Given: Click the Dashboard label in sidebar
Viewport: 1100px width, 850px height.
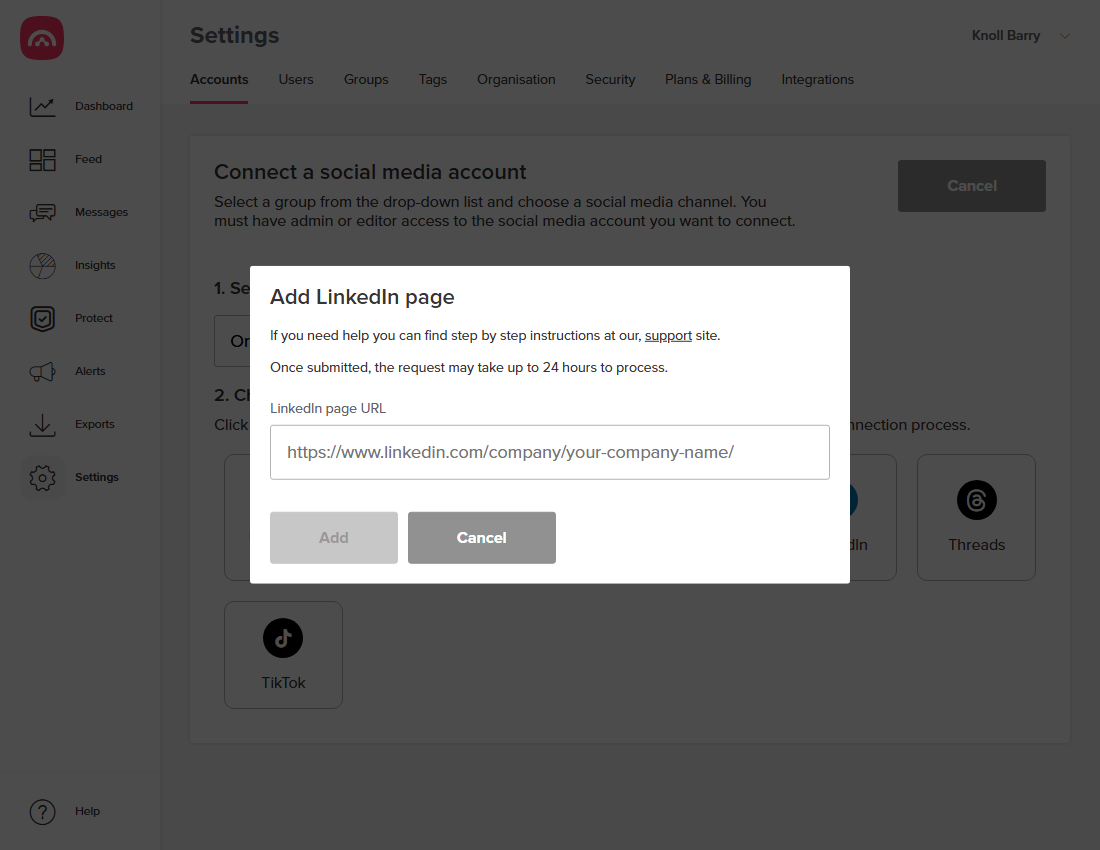Looking at the screenshot, I should pos(104,106).
